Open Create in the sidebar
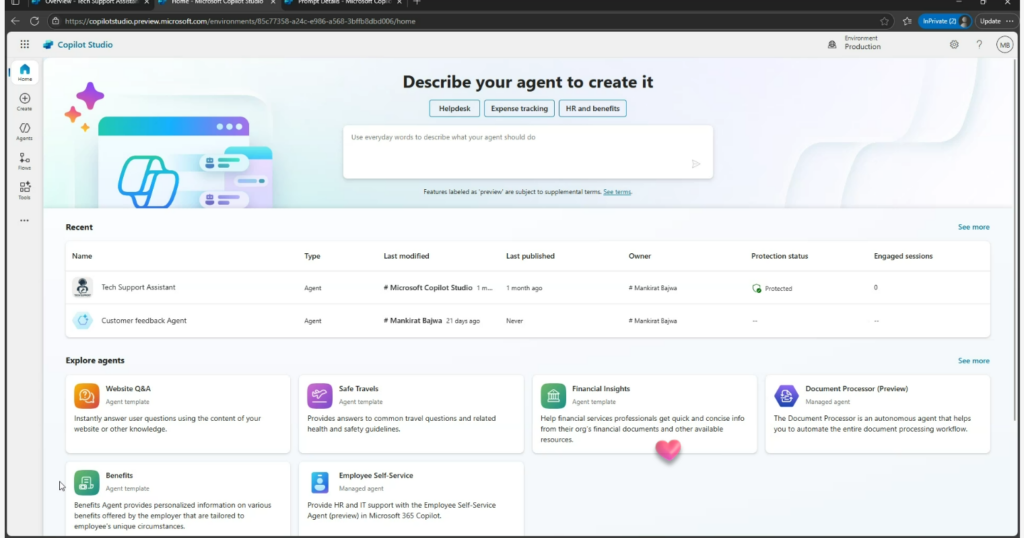 pos(24,102)
